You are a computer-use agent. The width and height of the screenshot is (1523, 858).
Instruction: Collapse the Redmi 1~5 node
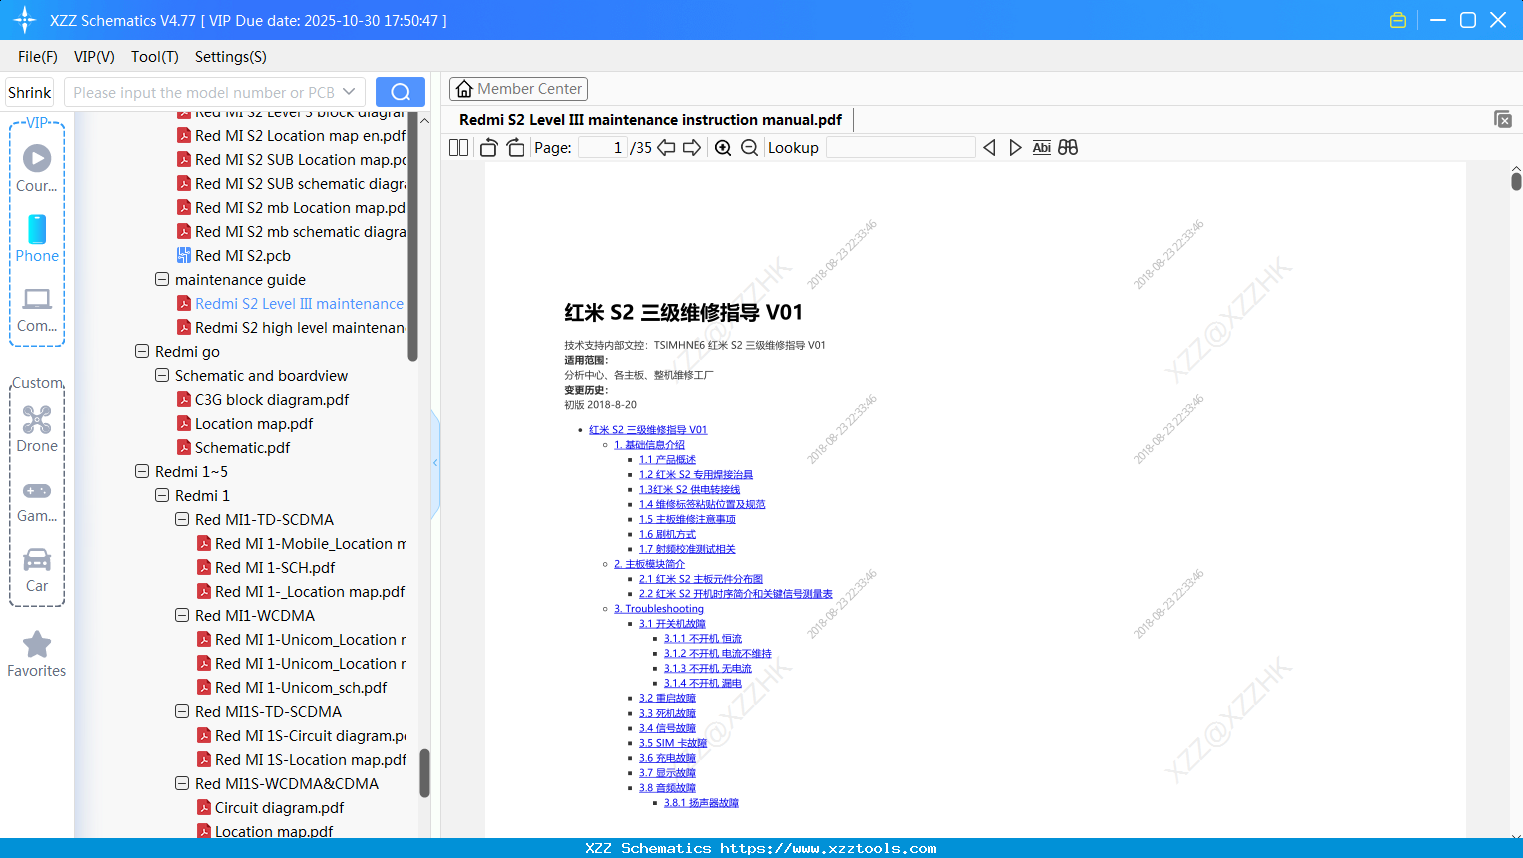142,471
